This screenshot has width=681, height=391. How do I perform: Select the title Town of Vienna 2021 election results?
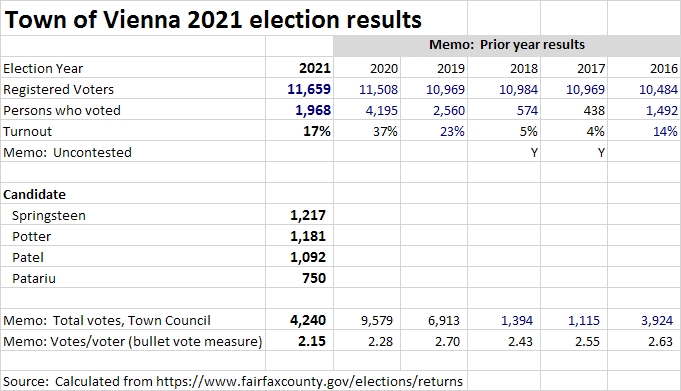pyautogui.click(x=213, y=20)
